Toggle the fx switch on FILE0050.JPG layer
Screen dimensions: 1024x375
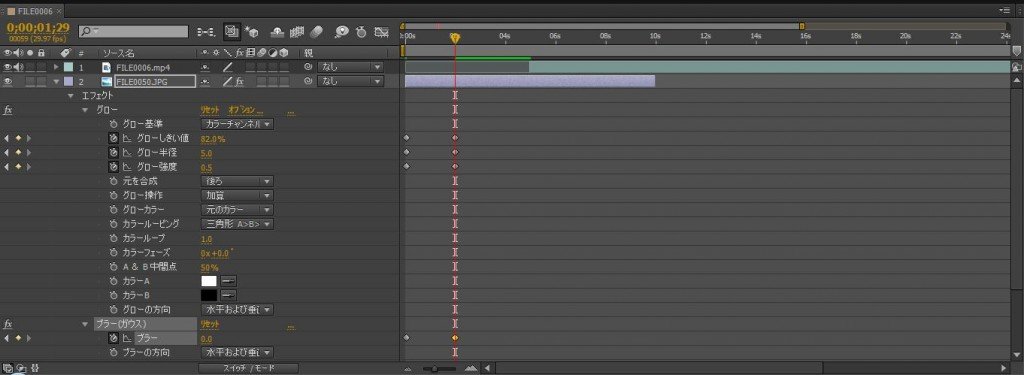pos(240,82)
